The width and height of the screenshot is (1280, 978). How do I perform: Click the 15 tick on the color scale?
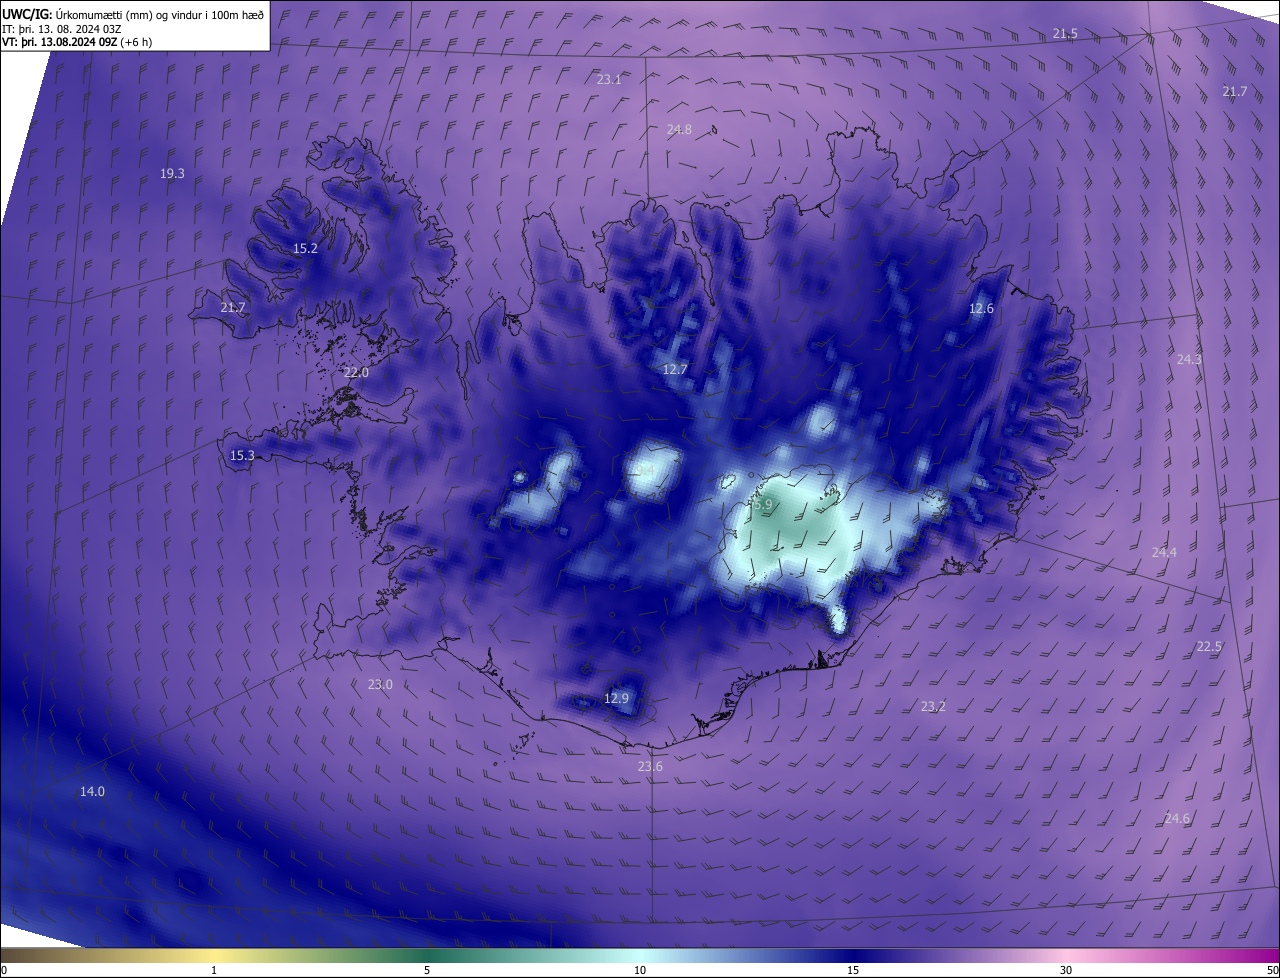(x=853, y=970)
